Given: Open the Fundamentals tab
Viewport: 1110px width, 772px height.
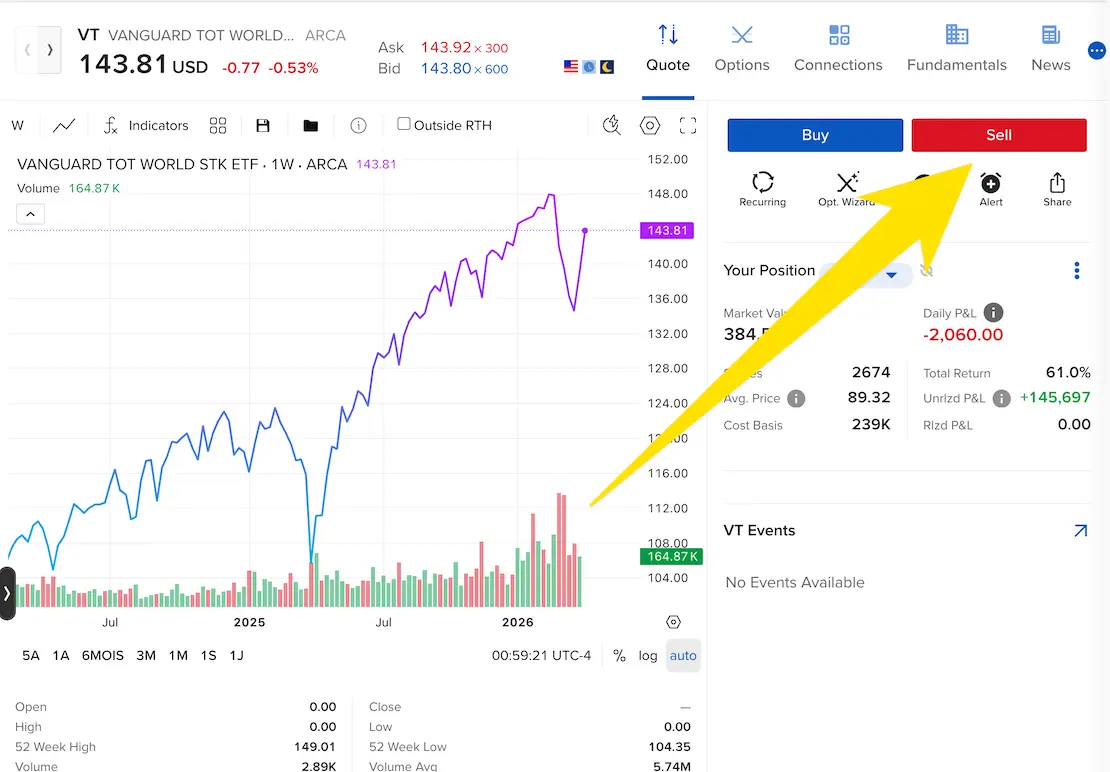Looking at the screenshot, I should (956, 49).
